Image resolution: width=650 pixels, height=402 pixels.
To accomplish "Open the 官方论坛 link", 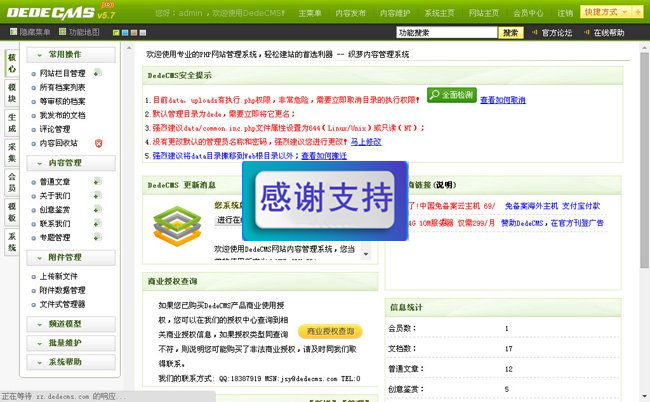I will (x=557, y=33).
